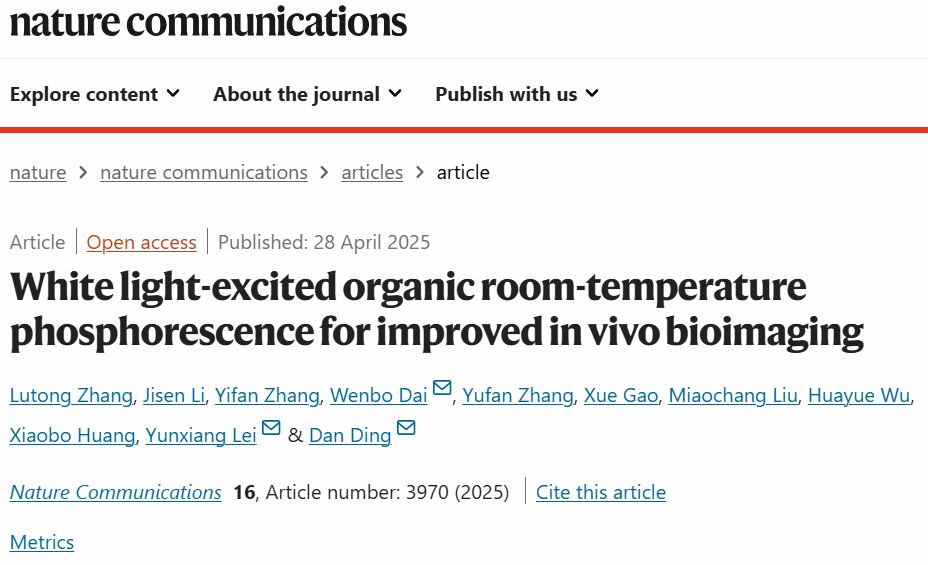This screenshot has width=928, height=565.
Task: Click the envelope icon next to Dan Ding
Action: click(406, 430)
